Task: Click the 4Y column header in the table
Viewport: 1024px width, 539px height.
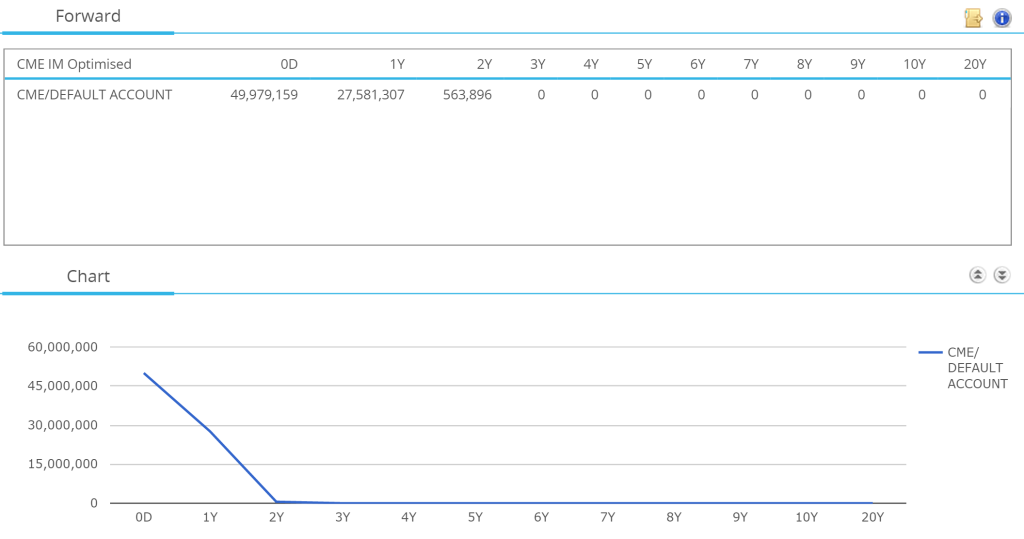Action: (x=591, y=64)
